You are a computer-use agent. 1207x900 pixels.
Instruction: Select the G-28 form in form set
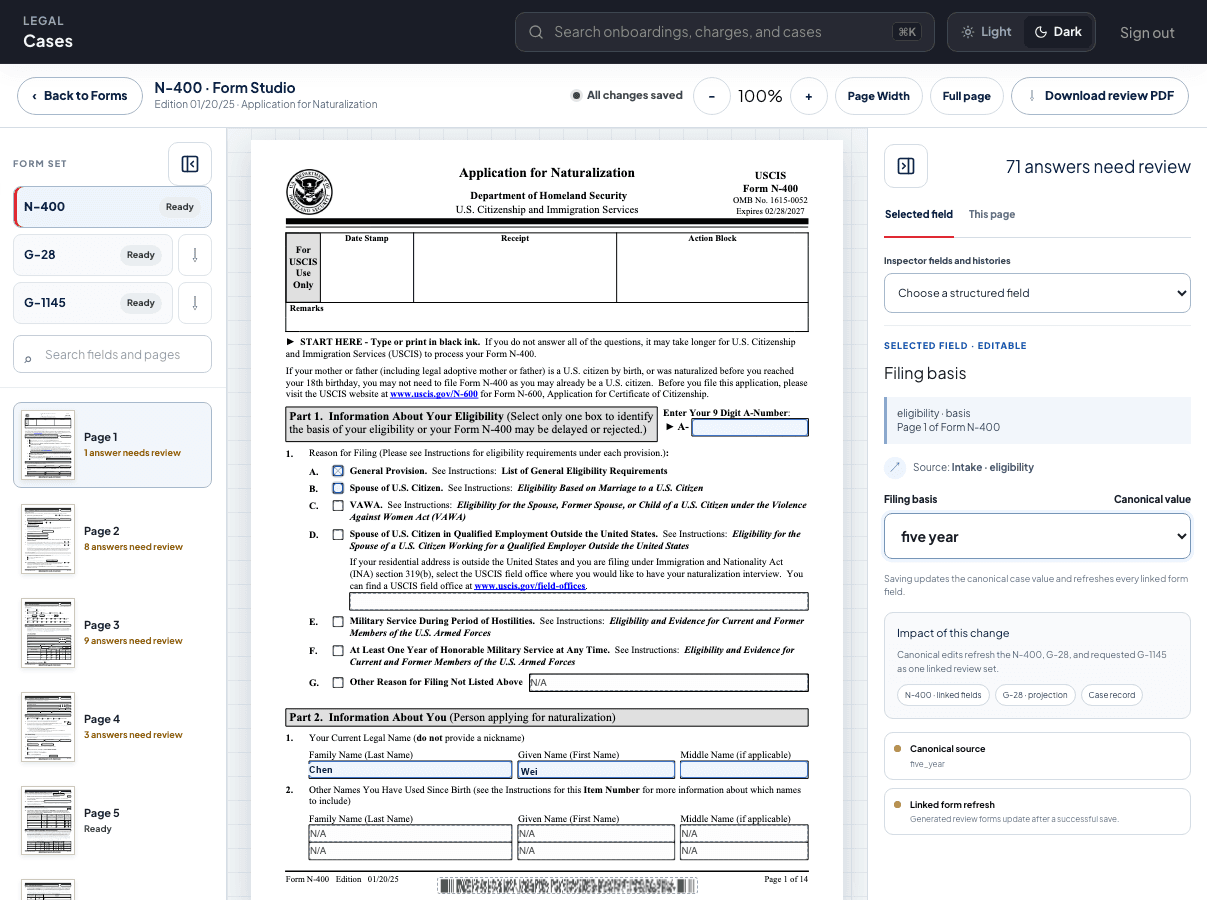point(93,255)
